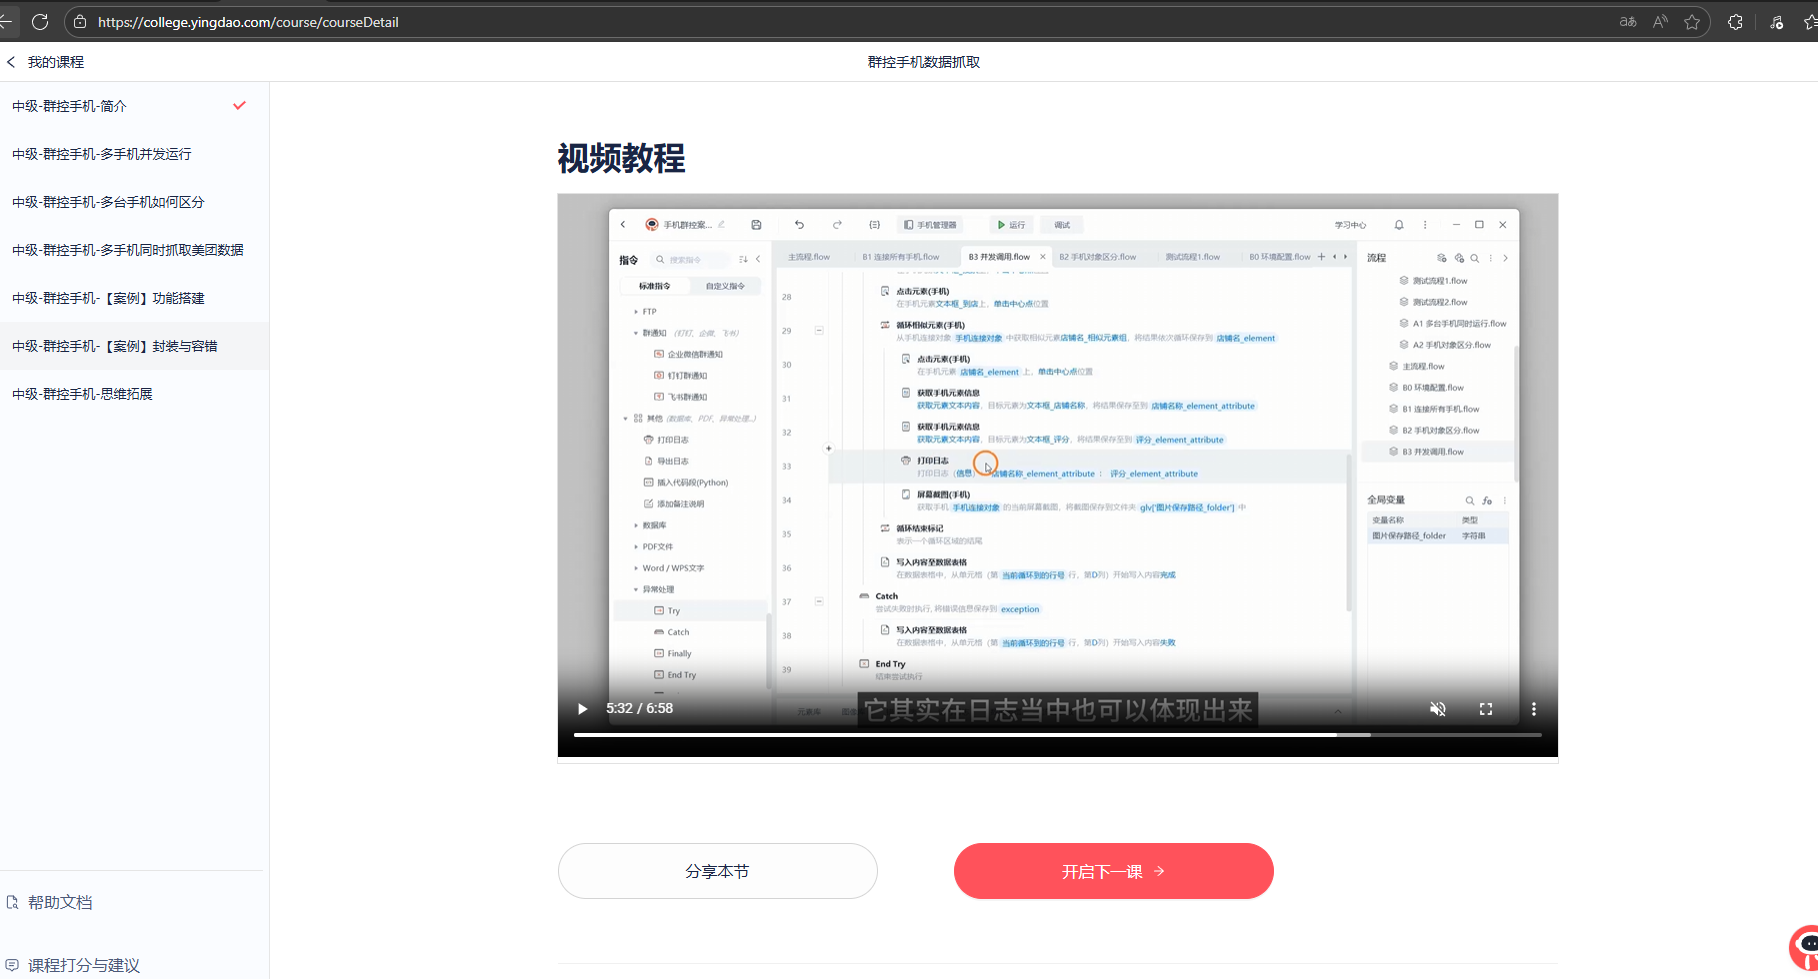The height and width of the screenshot is (979, 1818).
Task: Open the browser media control icon
Action: coord(1776,22)
